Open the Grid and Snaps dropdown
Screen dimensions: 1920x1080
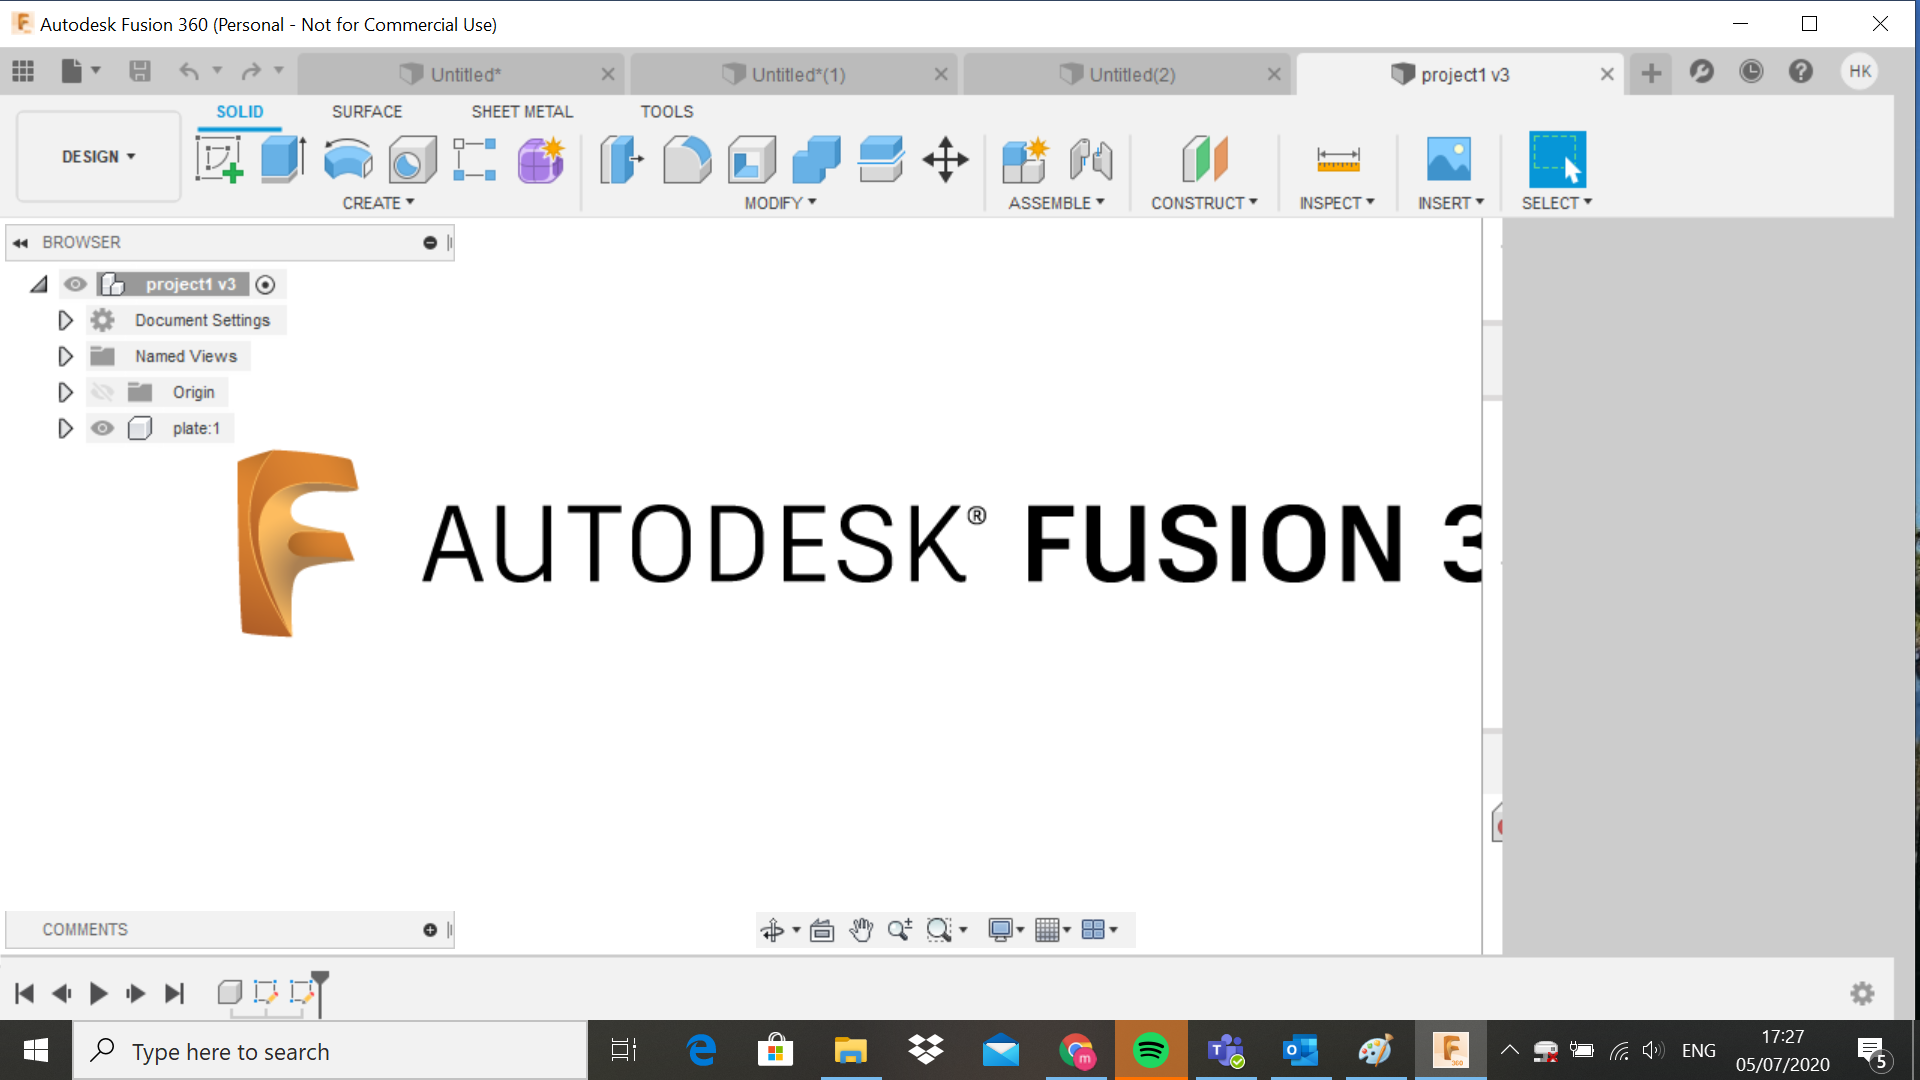click(x=1052, y=929)
